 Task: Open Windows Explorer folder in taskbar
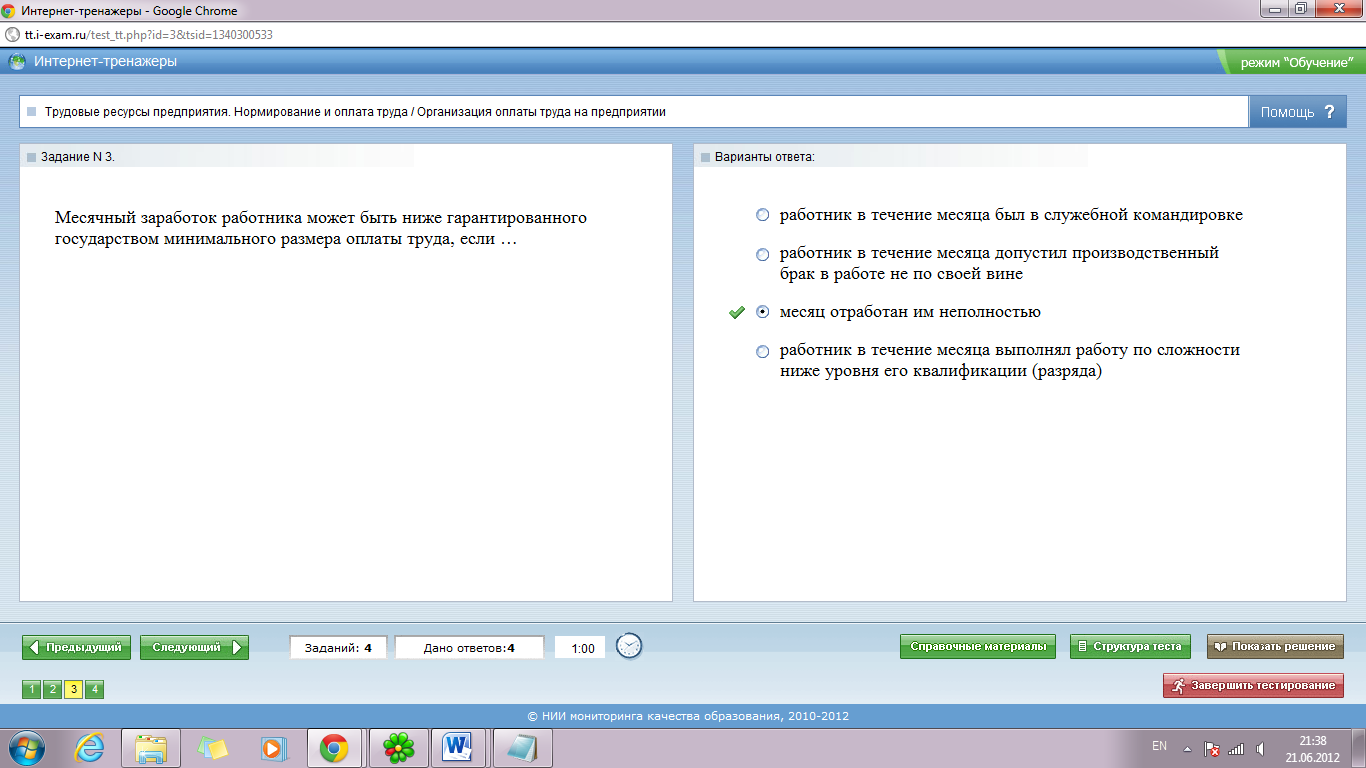[x=152, y=747]
